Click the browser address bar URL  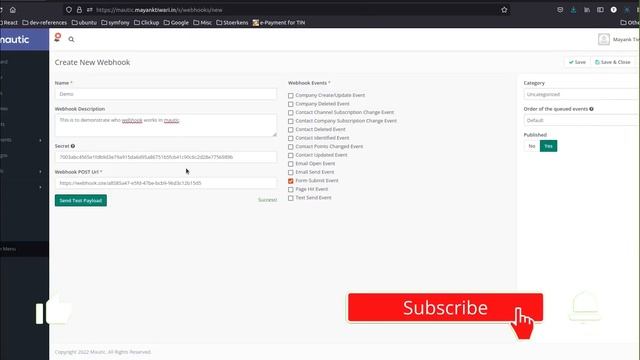click(x=159, y=10)
